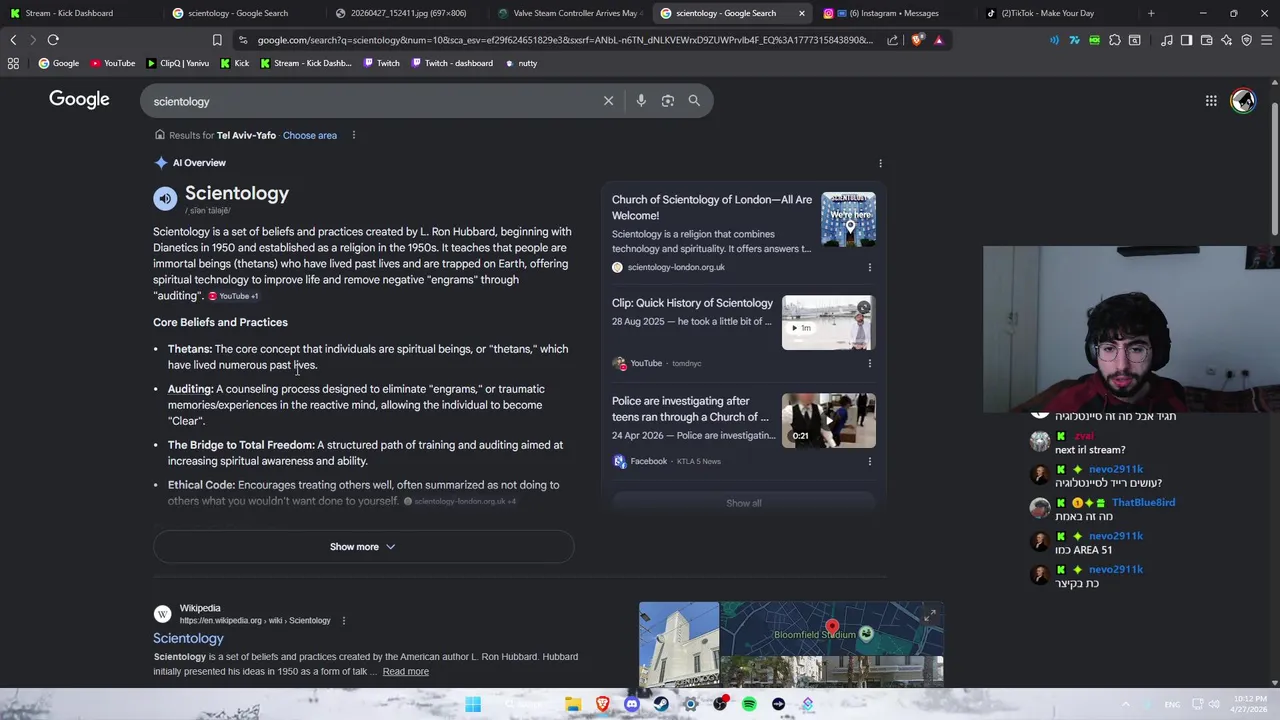The width and height of the screenshot is (1280, 720).
Task: Open the Twitch - dashboard bookmark
Action: point(451,63)
